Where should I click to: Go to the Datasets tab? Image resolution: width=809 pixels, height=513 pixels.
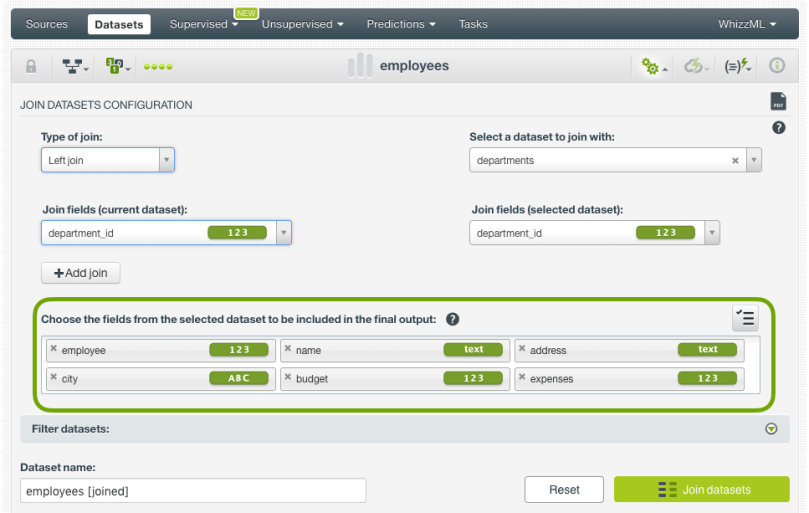pyautogui.click(x=119, y=24)
